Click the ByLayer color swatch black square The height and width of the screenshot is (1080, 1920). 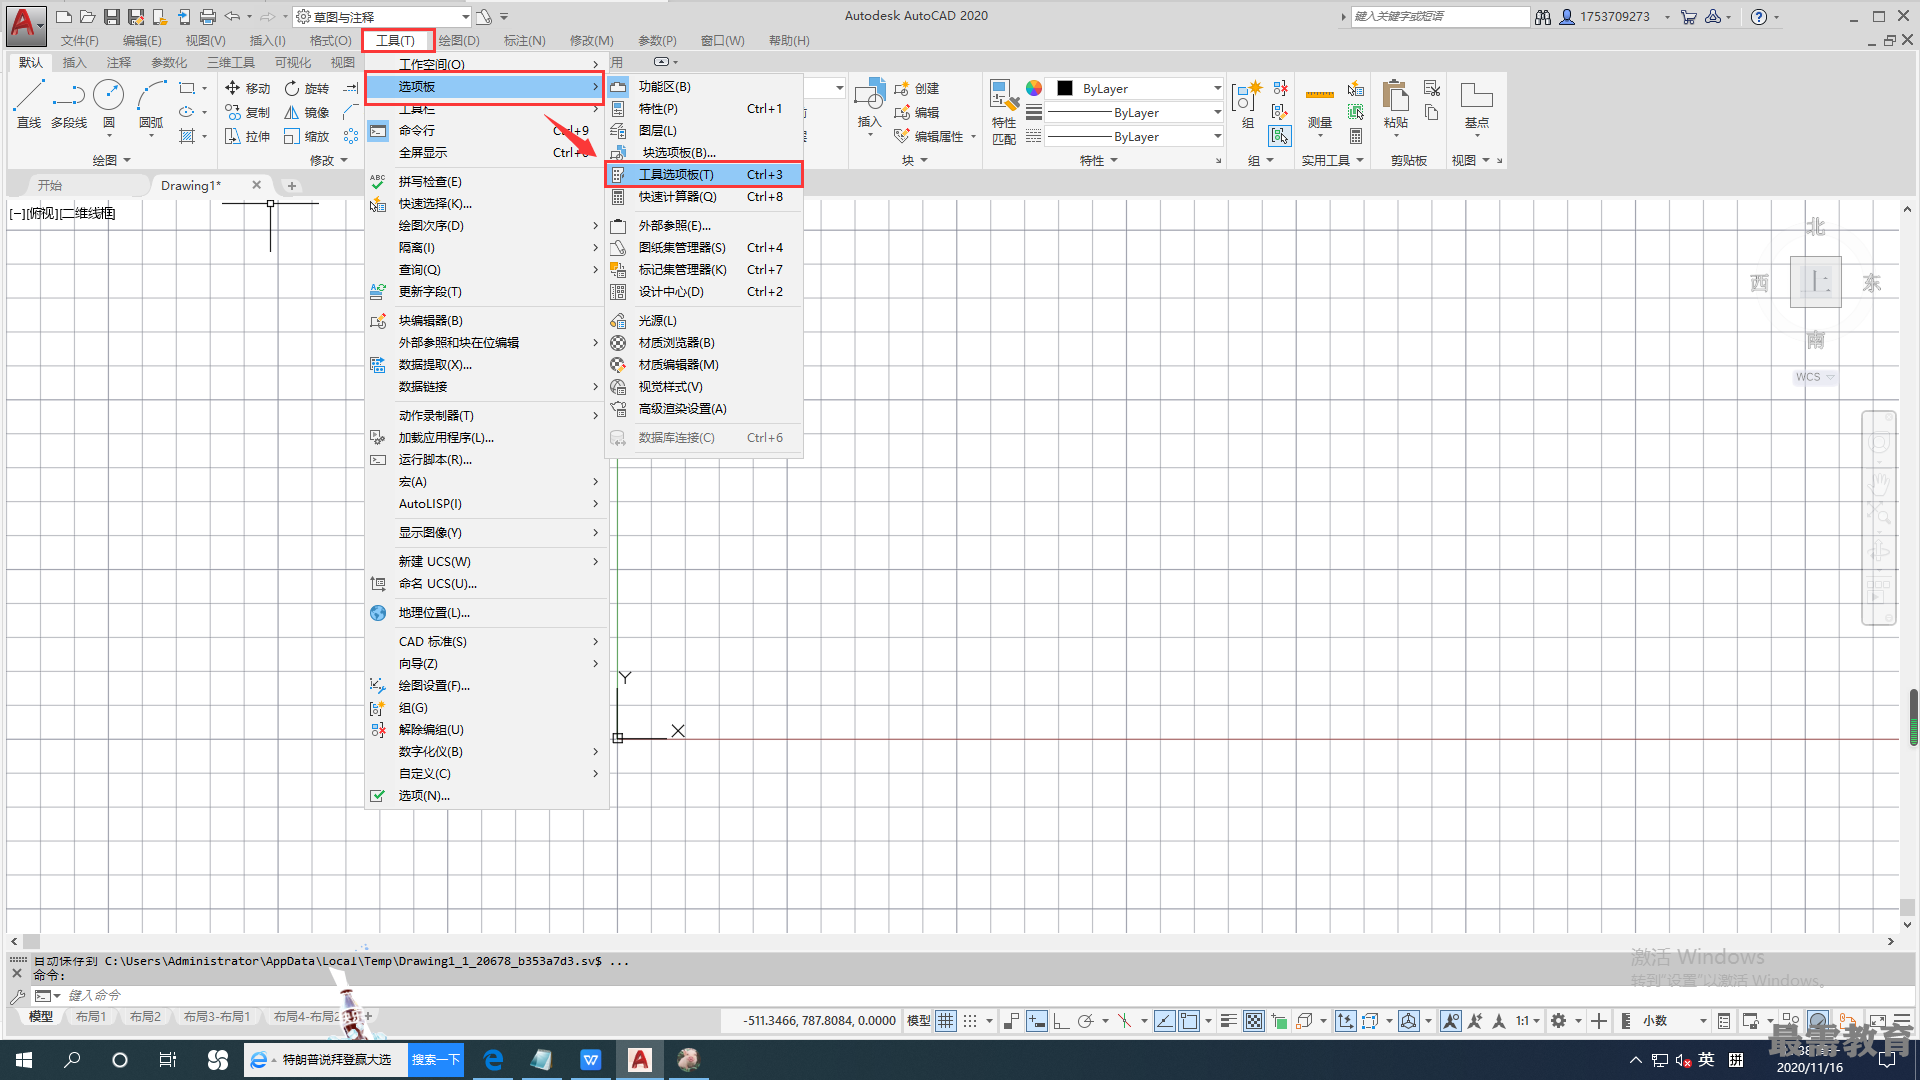coord(1064,88)
